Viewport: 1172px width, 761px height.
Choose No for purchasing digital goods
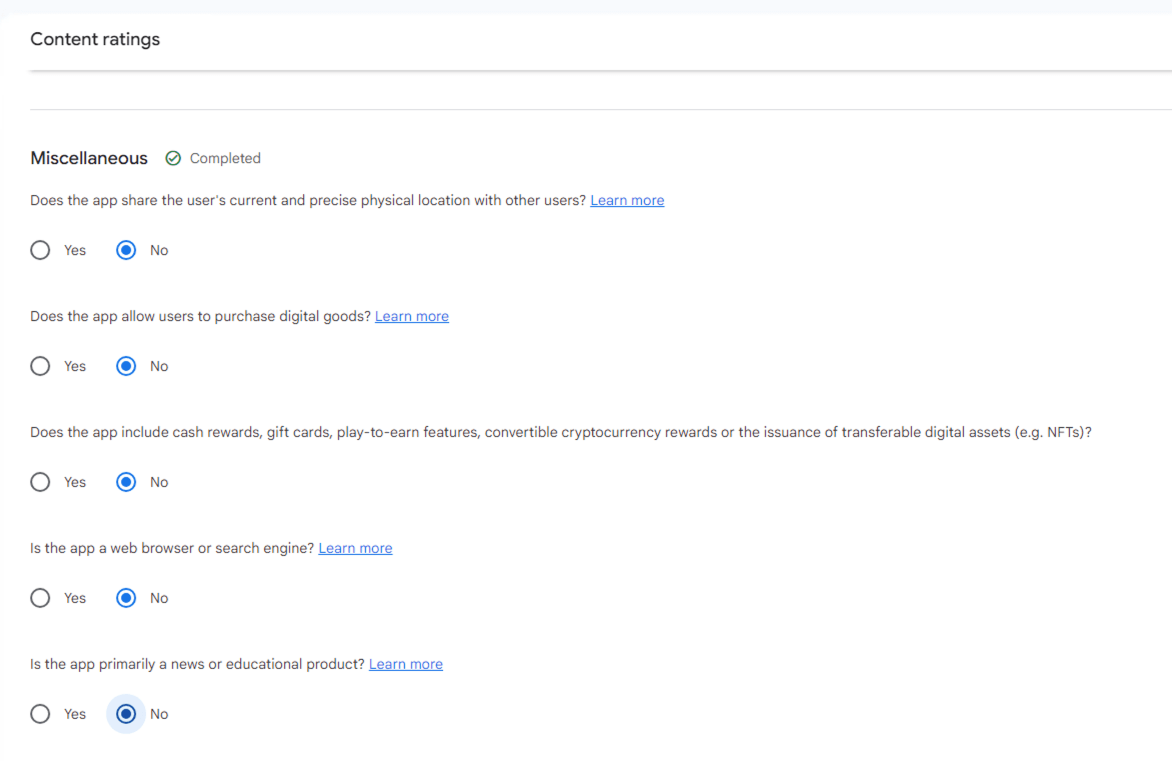[126, 366]
